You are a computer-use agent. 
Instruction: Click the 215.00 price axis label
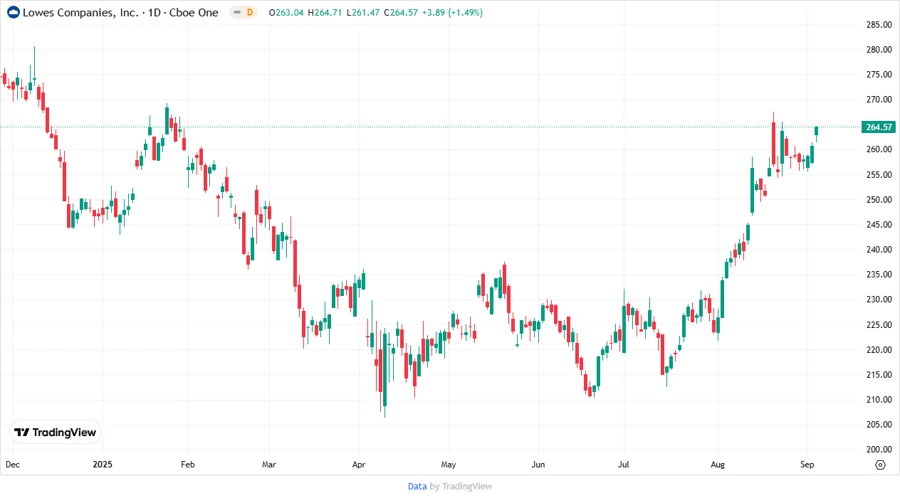point(879,375)
